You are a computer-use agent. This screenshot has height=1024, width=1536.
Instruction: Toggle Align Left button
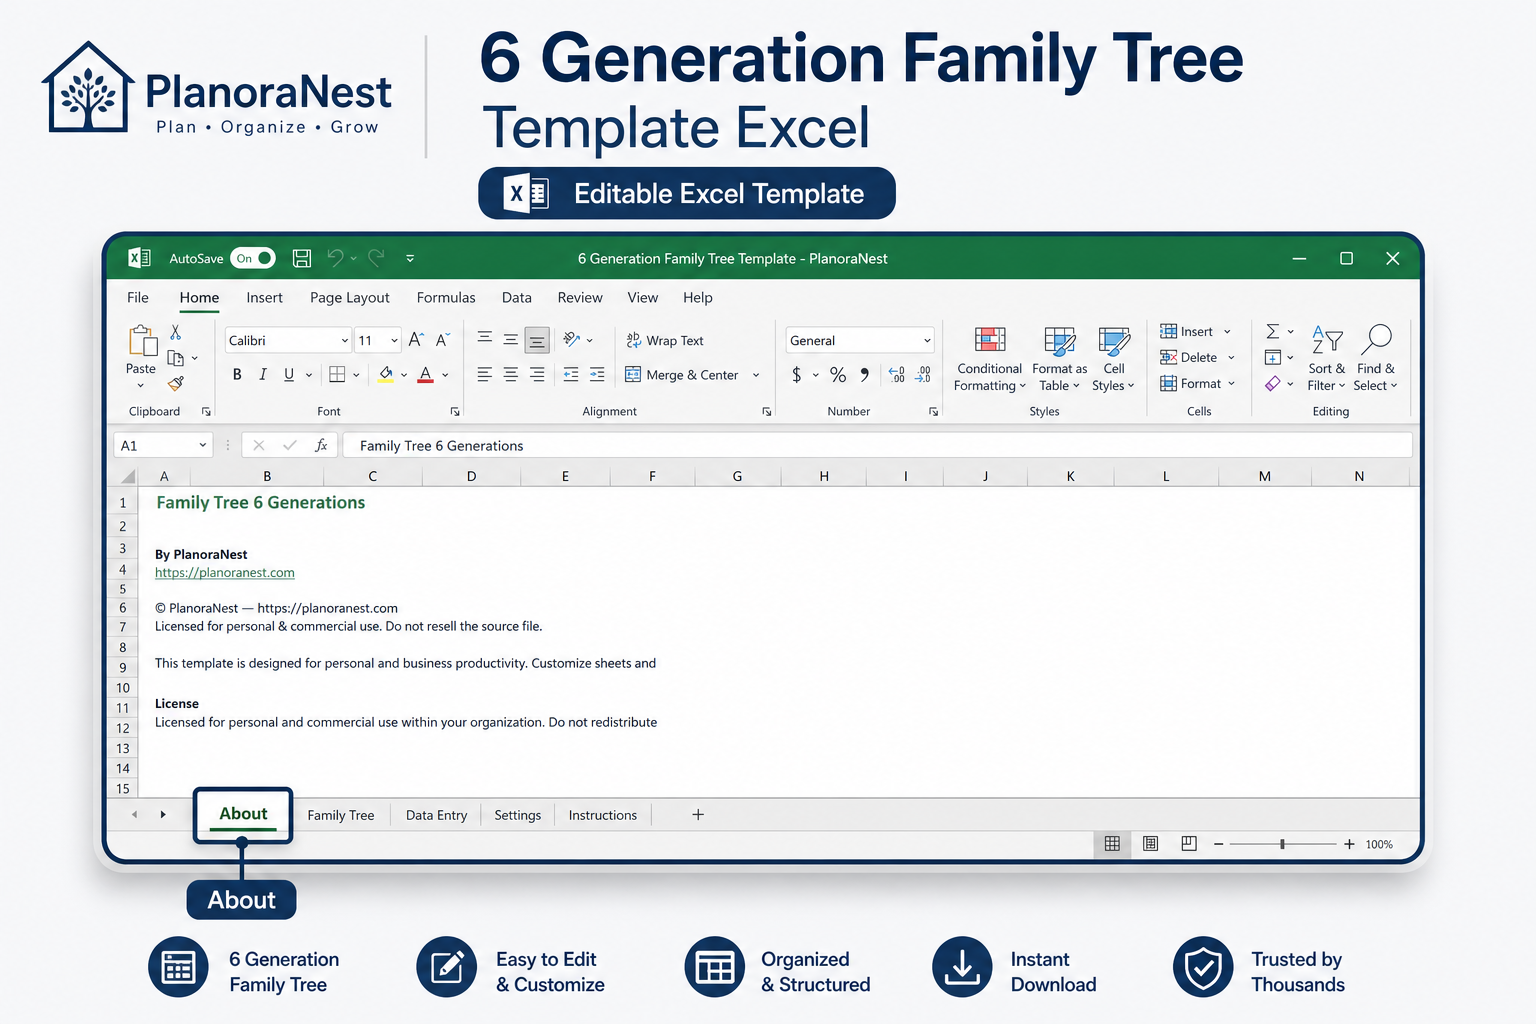point(484,374)
